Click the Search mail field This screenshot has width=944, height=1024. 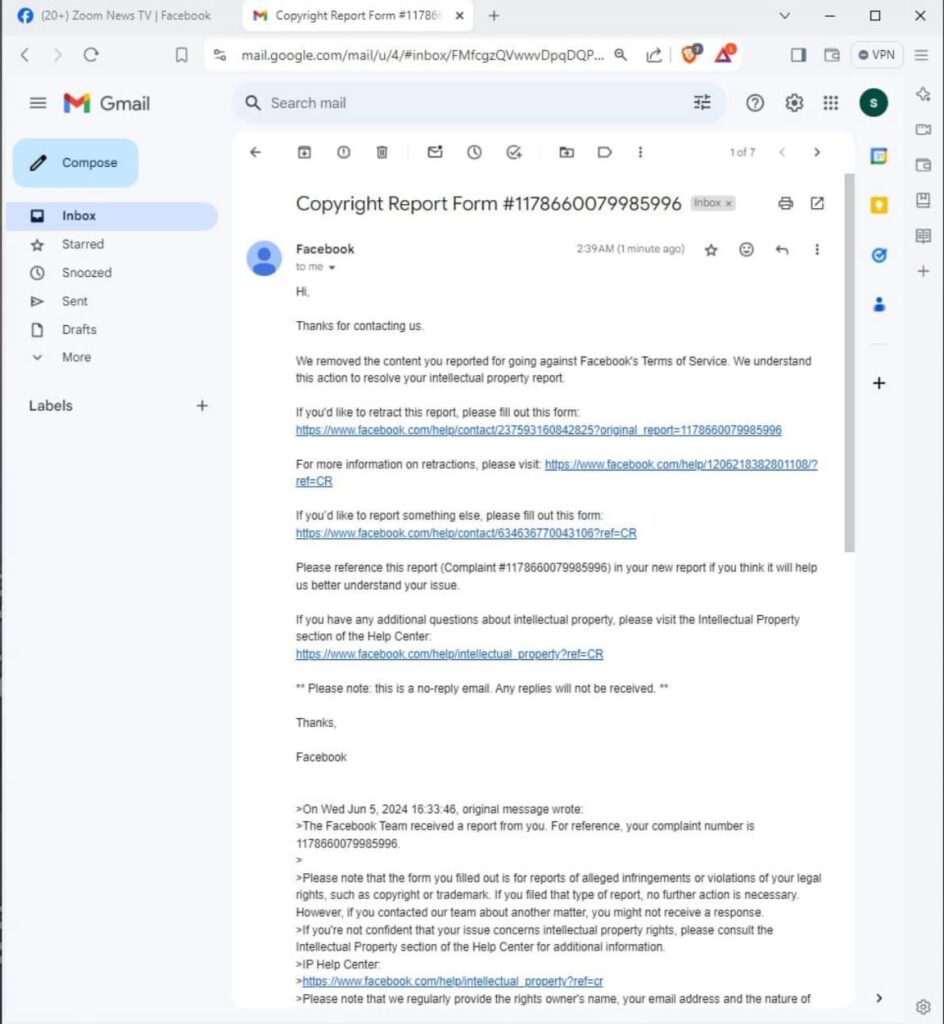pos(477,103)
